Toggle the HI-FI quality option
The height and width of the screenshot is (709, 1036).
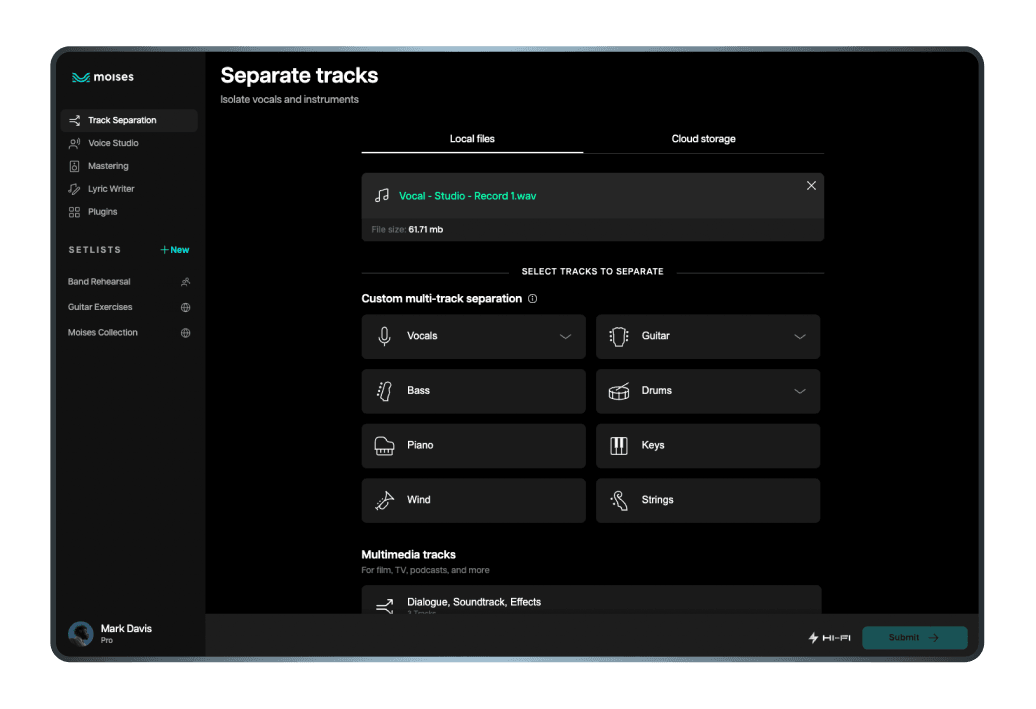pyautogui.click(x=829, y=638)
